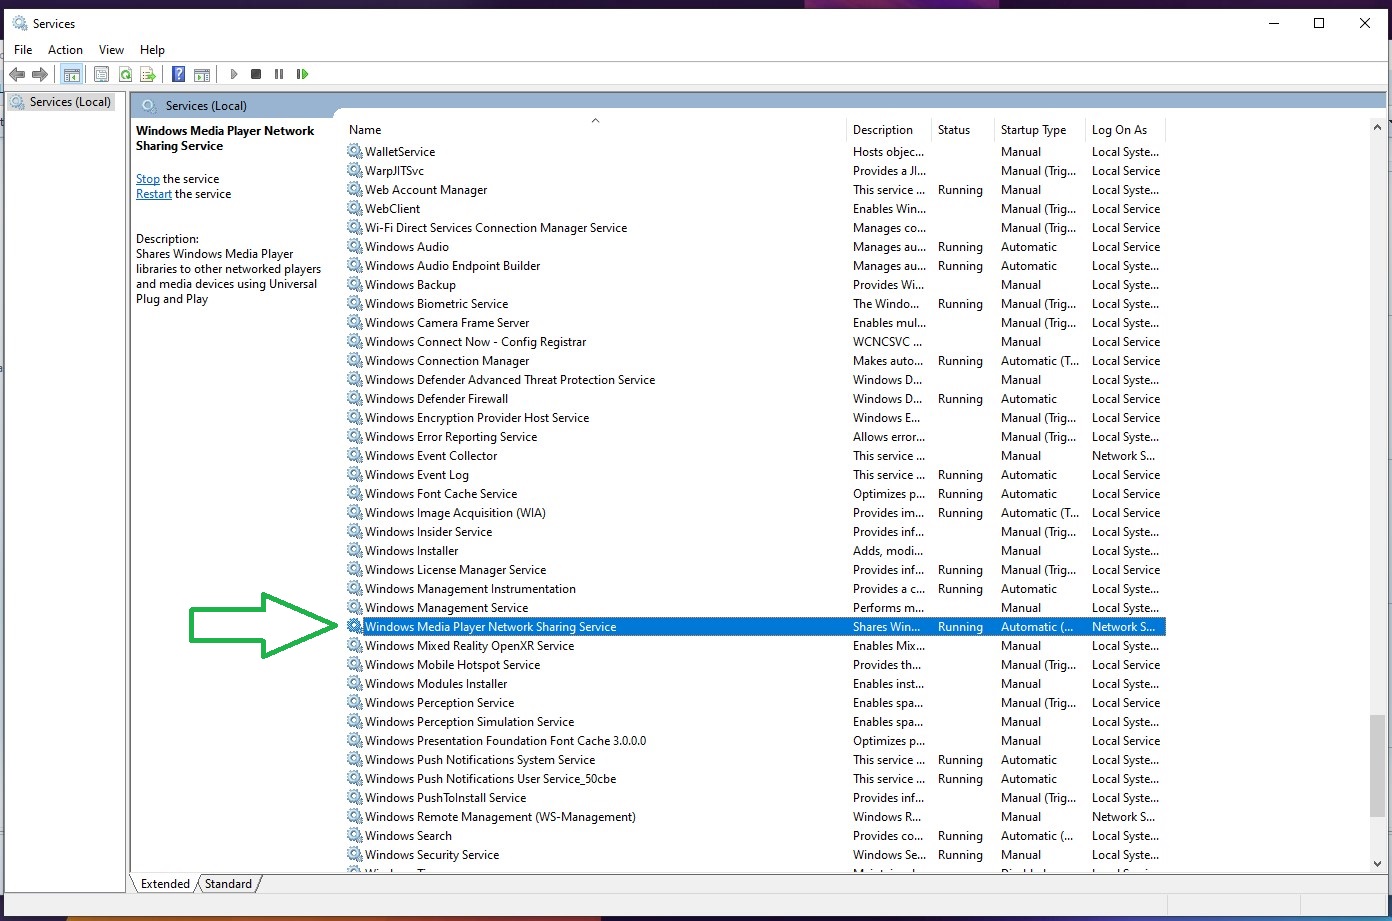Click the Pause service toolbar icon

click(279, 73)
